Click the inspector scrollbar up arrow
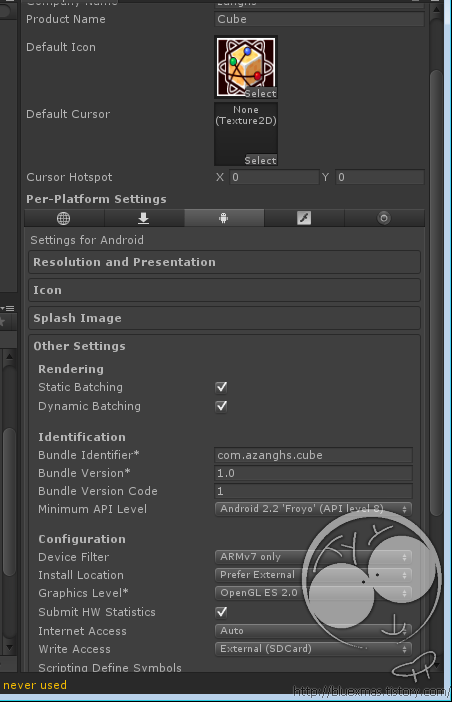Image resolution: width=452 pixels, height=702 pixels. 436,10
